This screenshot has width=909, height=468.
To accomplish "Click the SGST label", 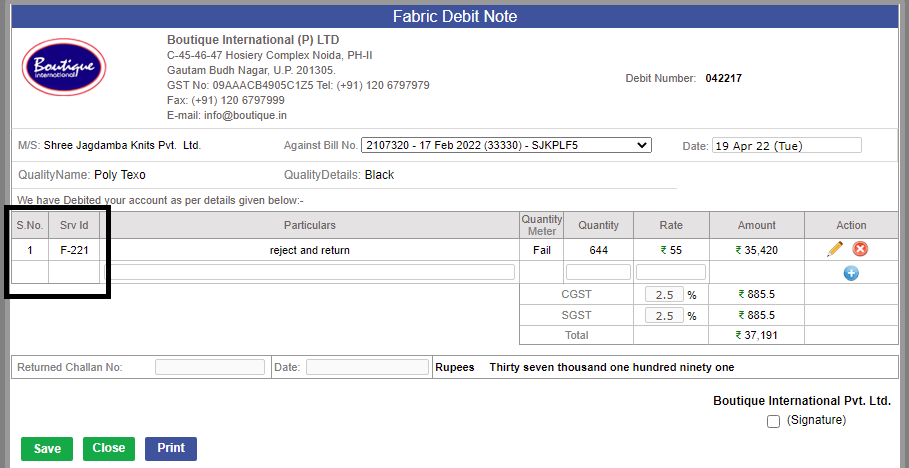I will (x=576, y=315).
